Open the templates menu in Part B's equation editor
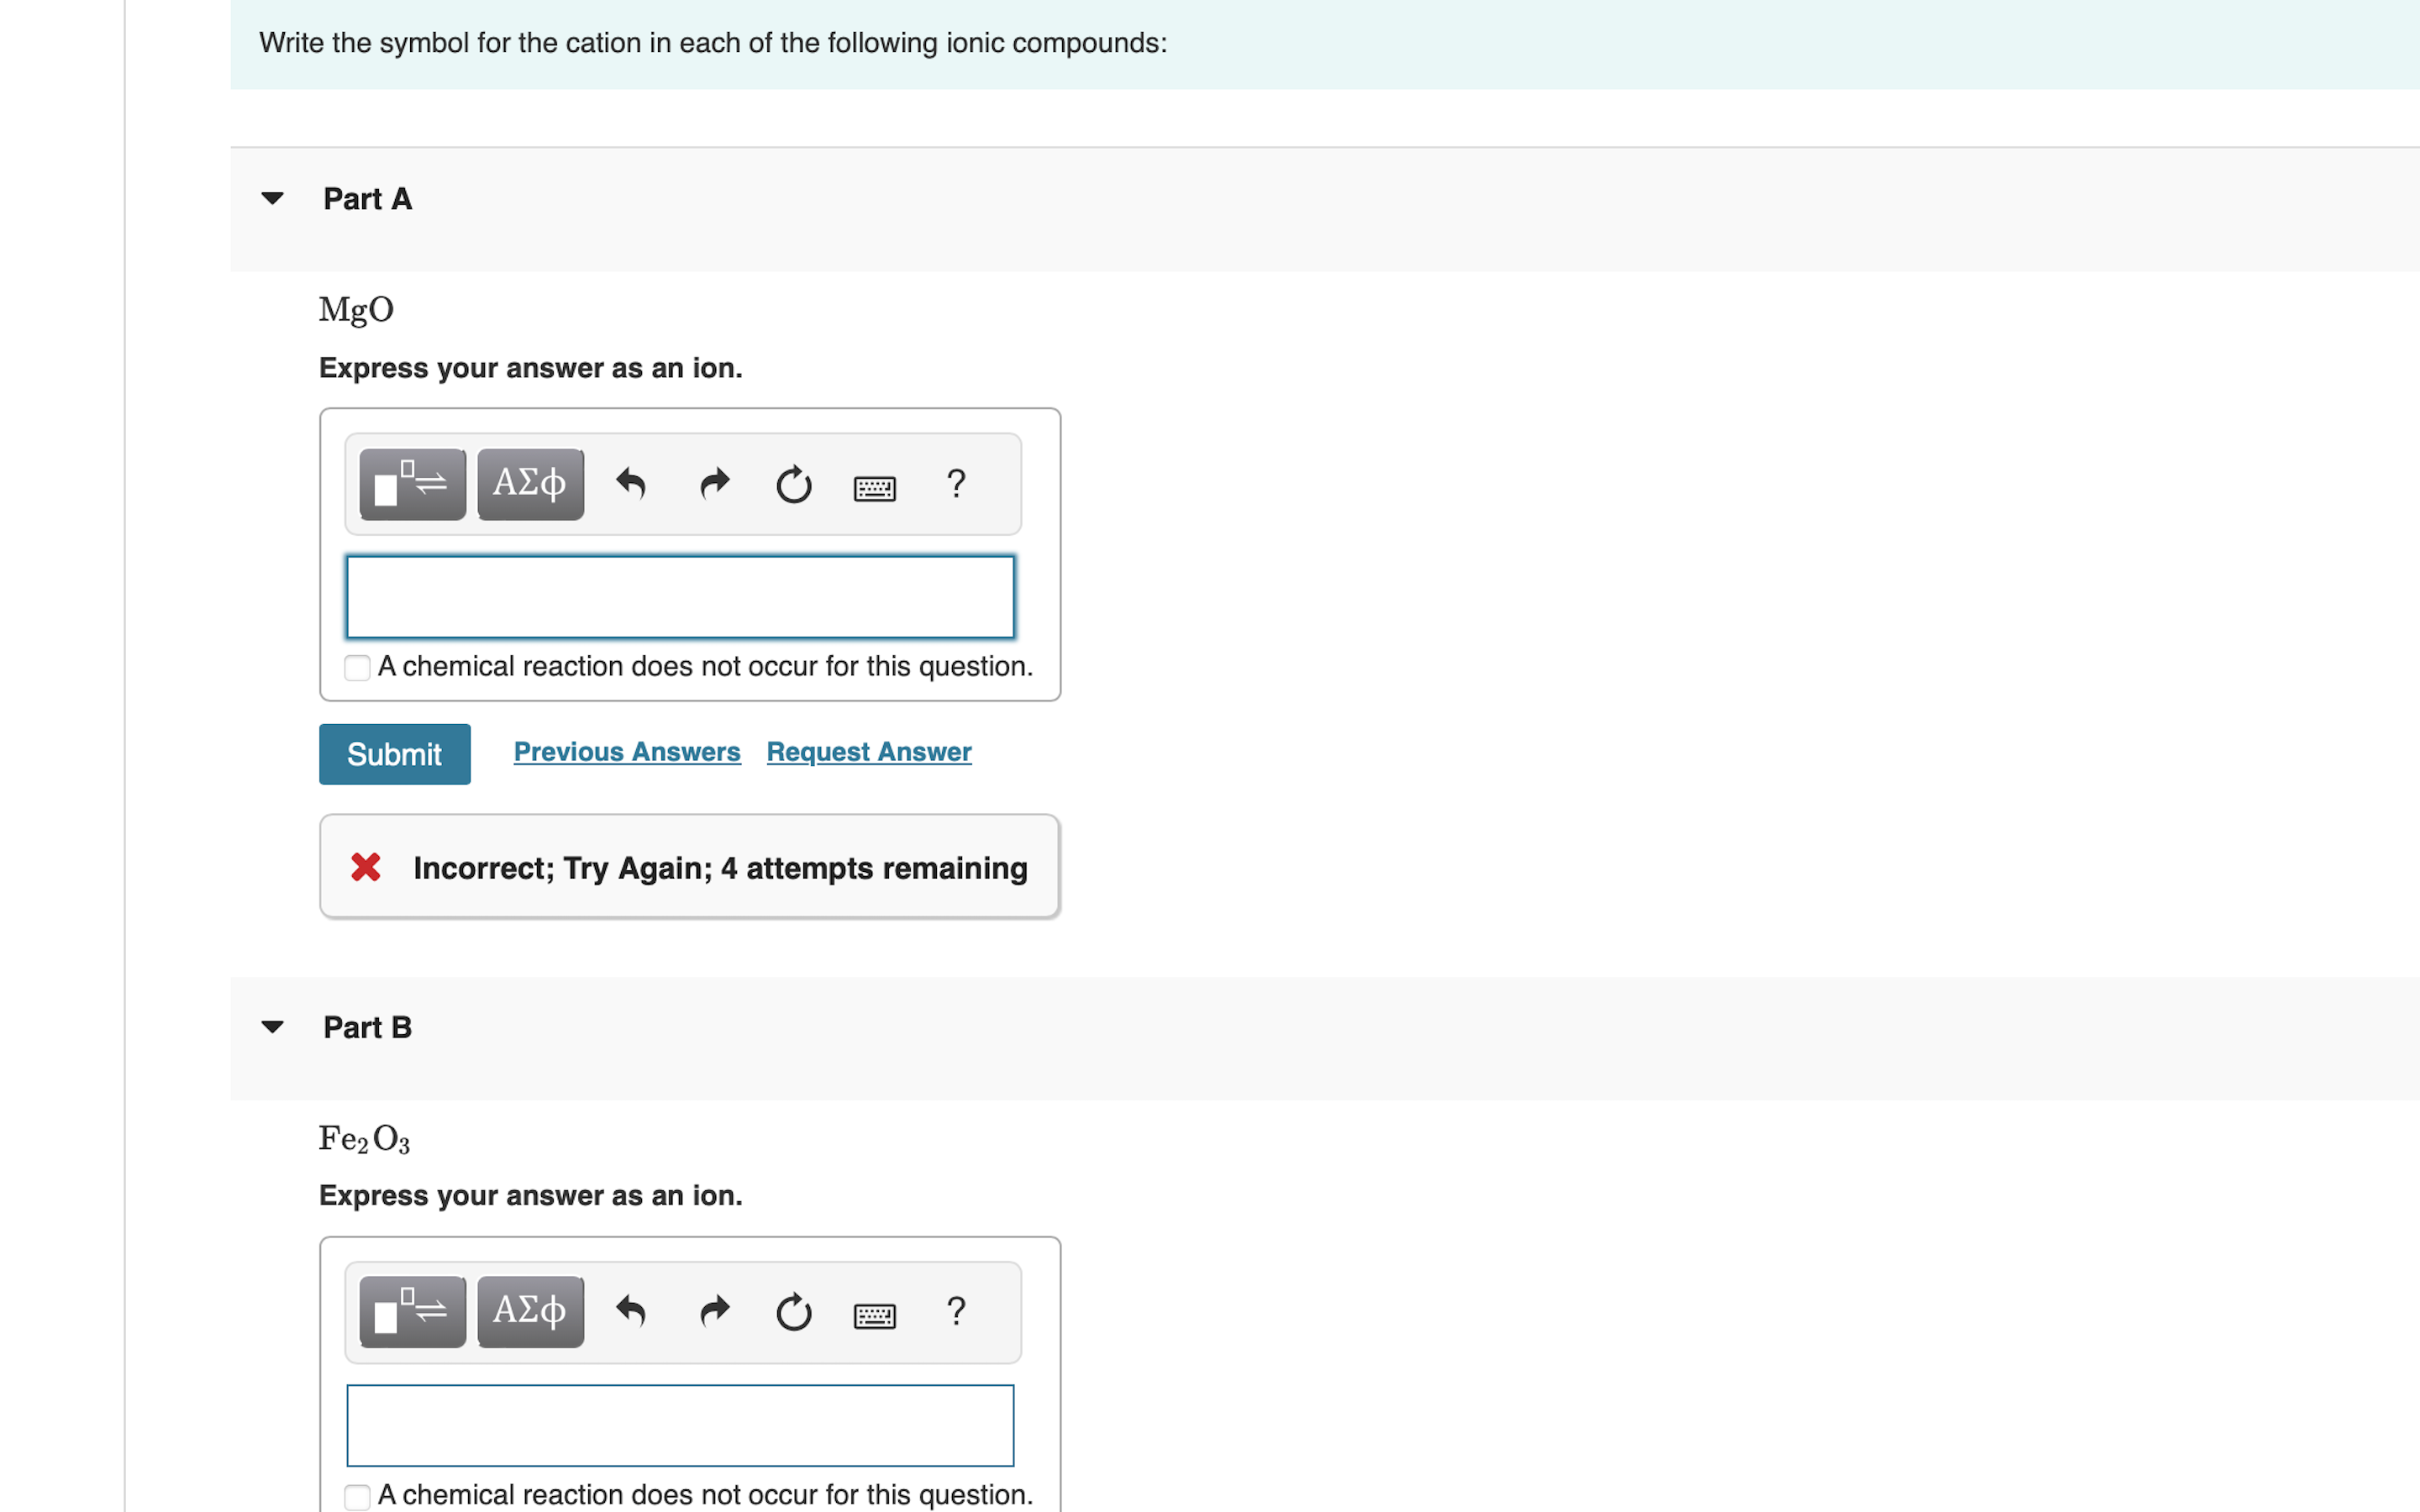 410,1312
